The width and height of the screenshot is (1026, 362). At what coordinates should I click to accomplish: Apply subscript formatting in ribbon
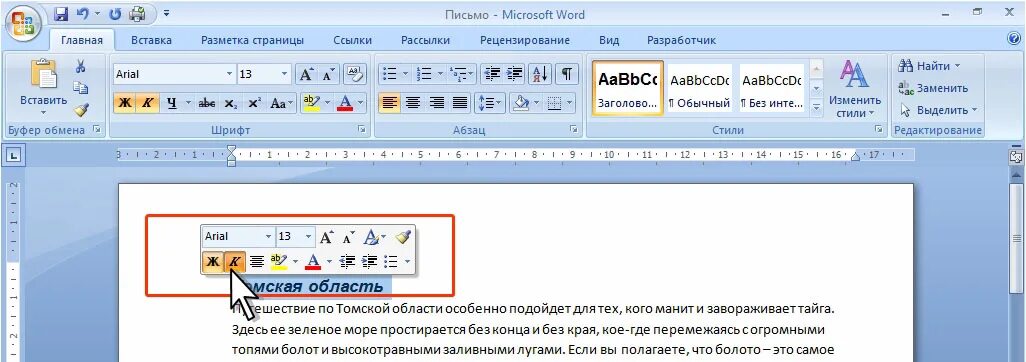pyautogui.click(x=230, y=103)
